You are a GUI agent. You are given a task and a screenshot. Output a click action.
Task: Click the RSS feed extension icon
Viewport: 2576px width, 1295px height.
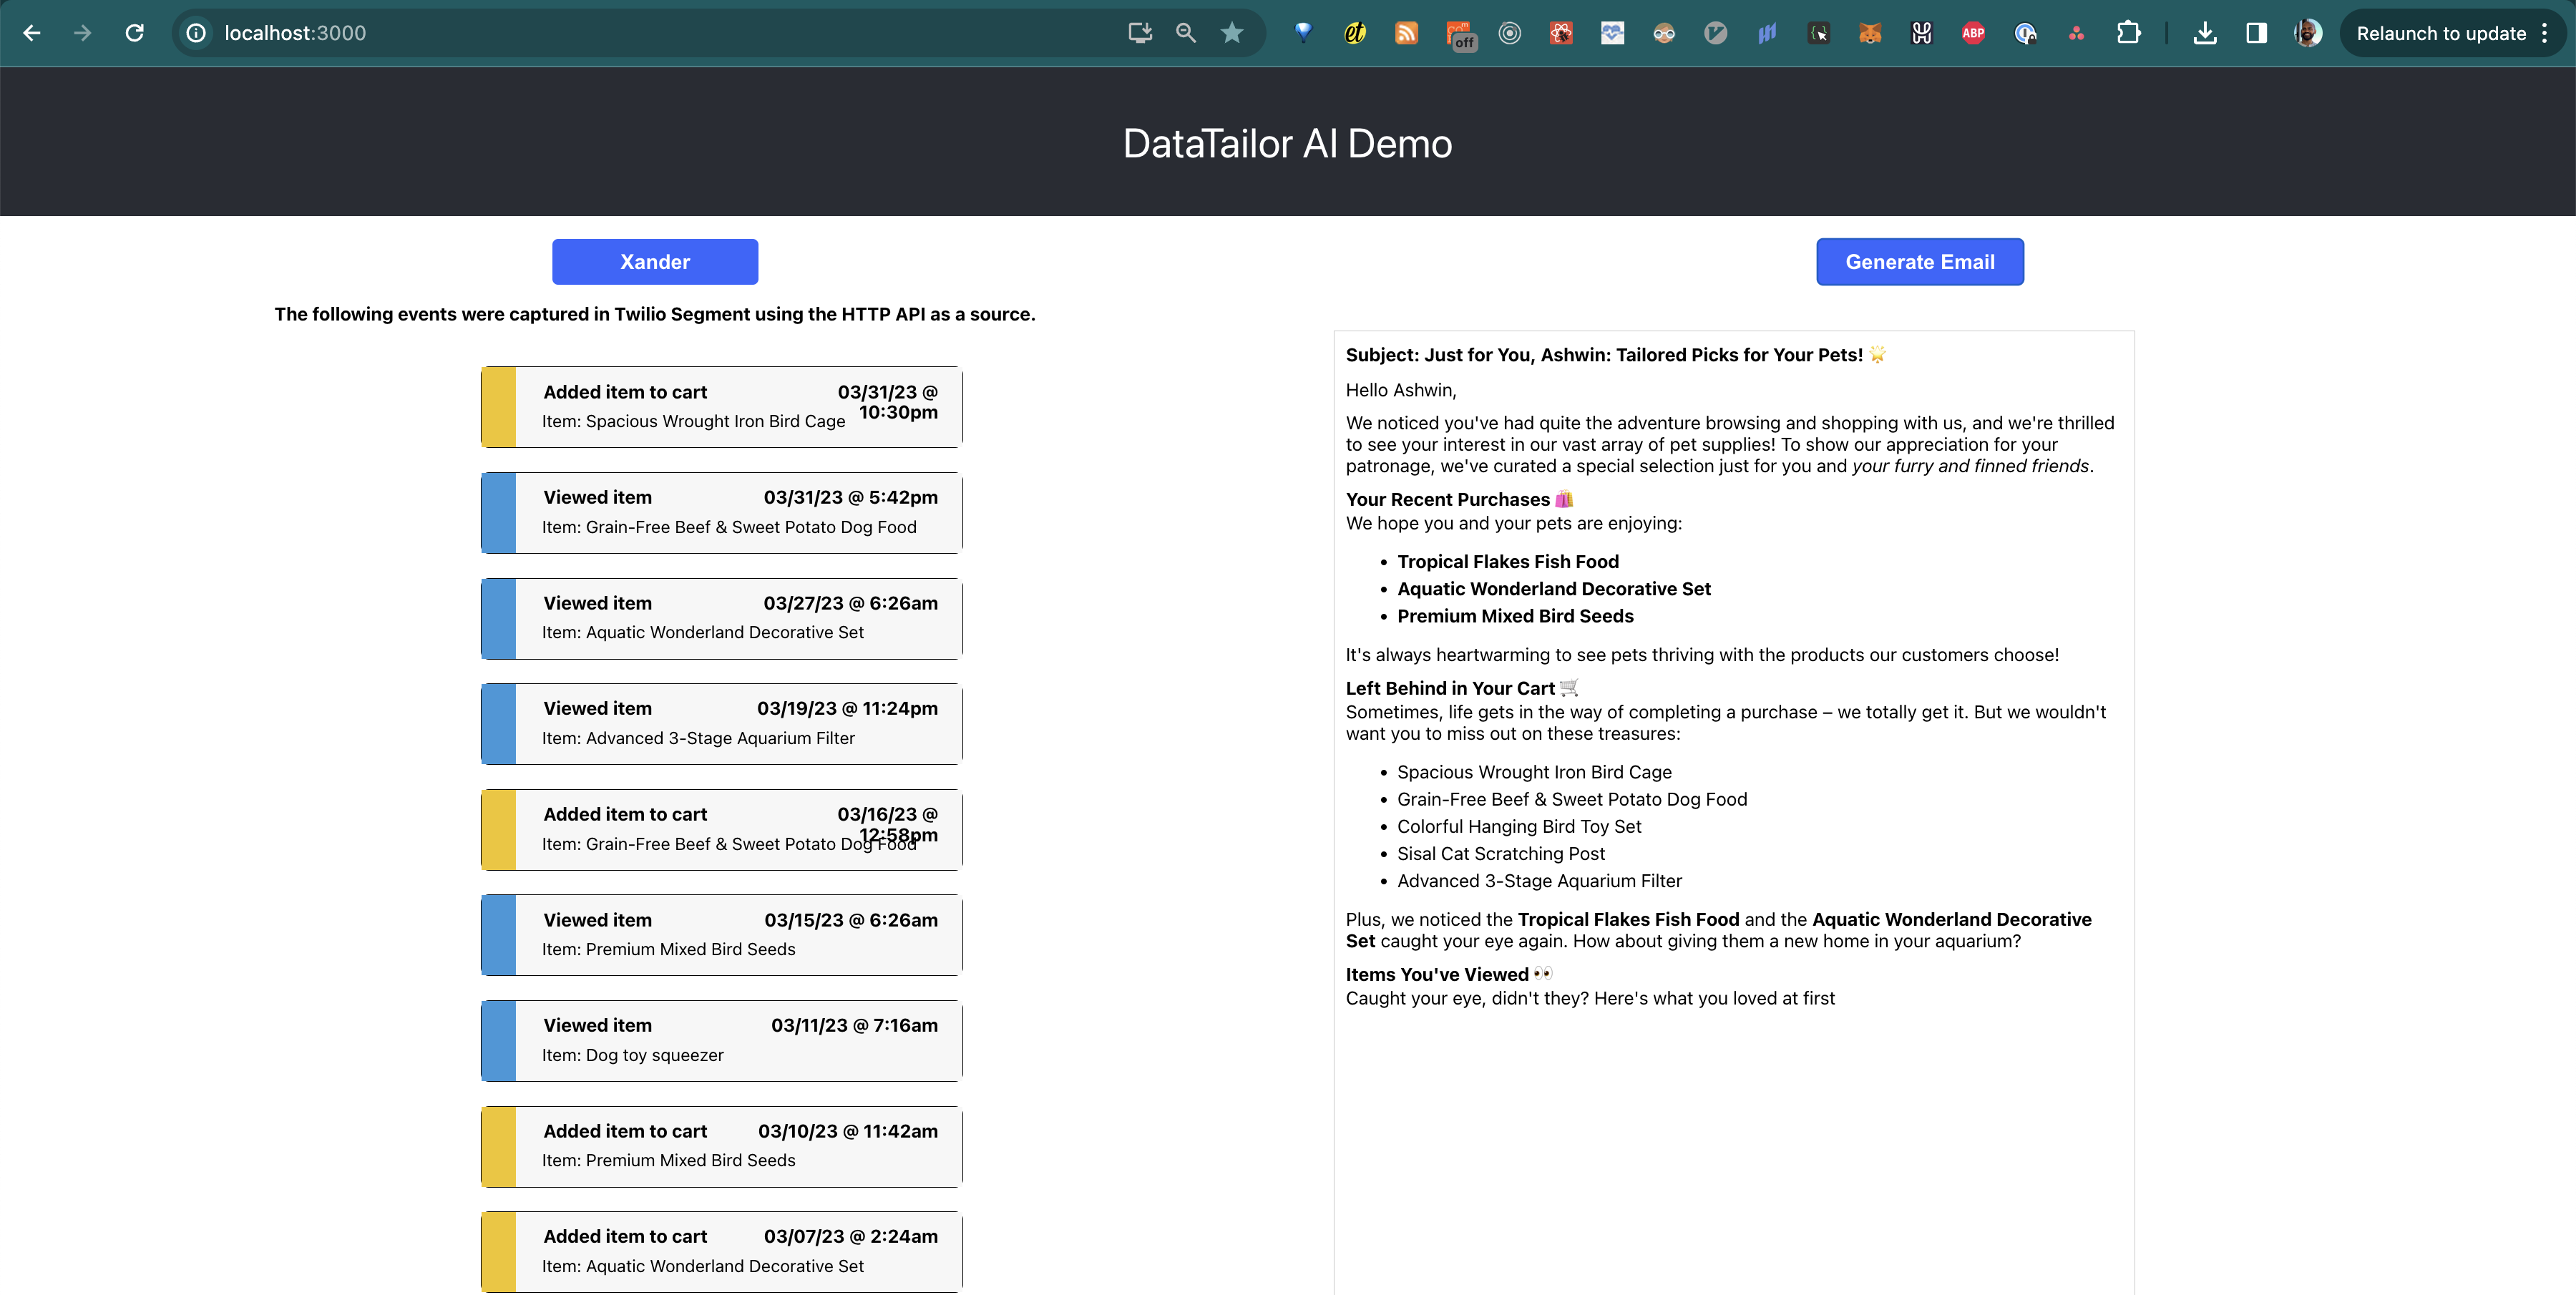(1406, 33)
